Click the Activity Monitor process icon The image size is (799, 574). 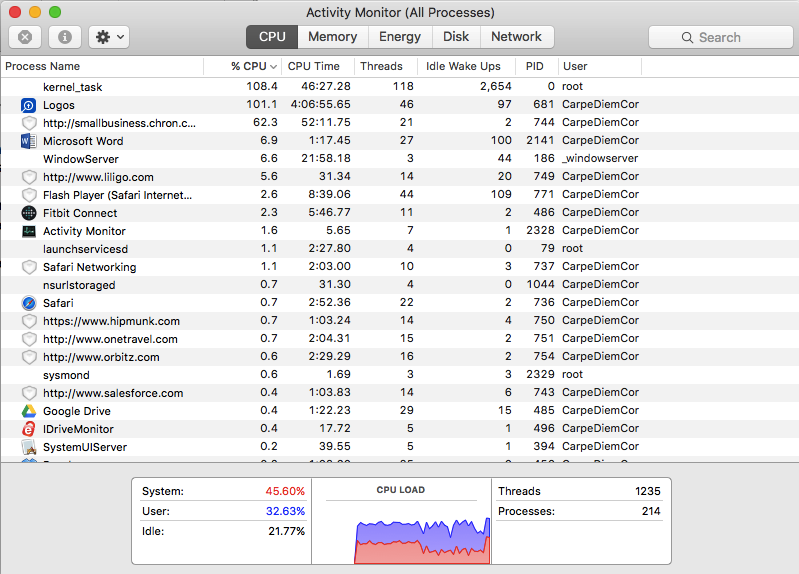29,231
